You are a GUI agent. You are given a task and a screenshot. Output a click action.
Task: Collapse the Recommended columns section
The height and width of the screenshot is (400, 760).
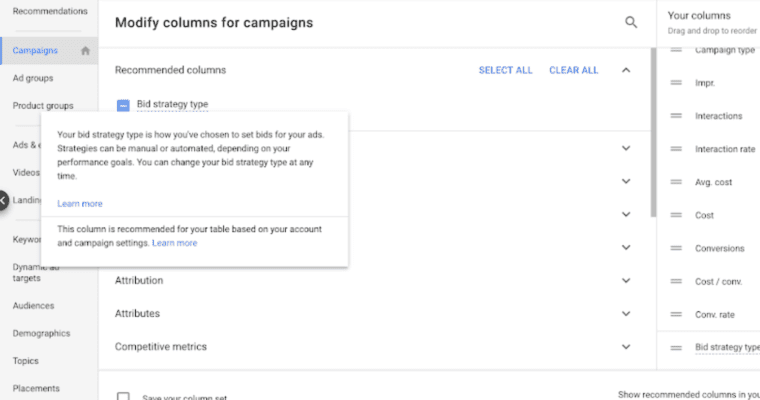coord(626,70)
